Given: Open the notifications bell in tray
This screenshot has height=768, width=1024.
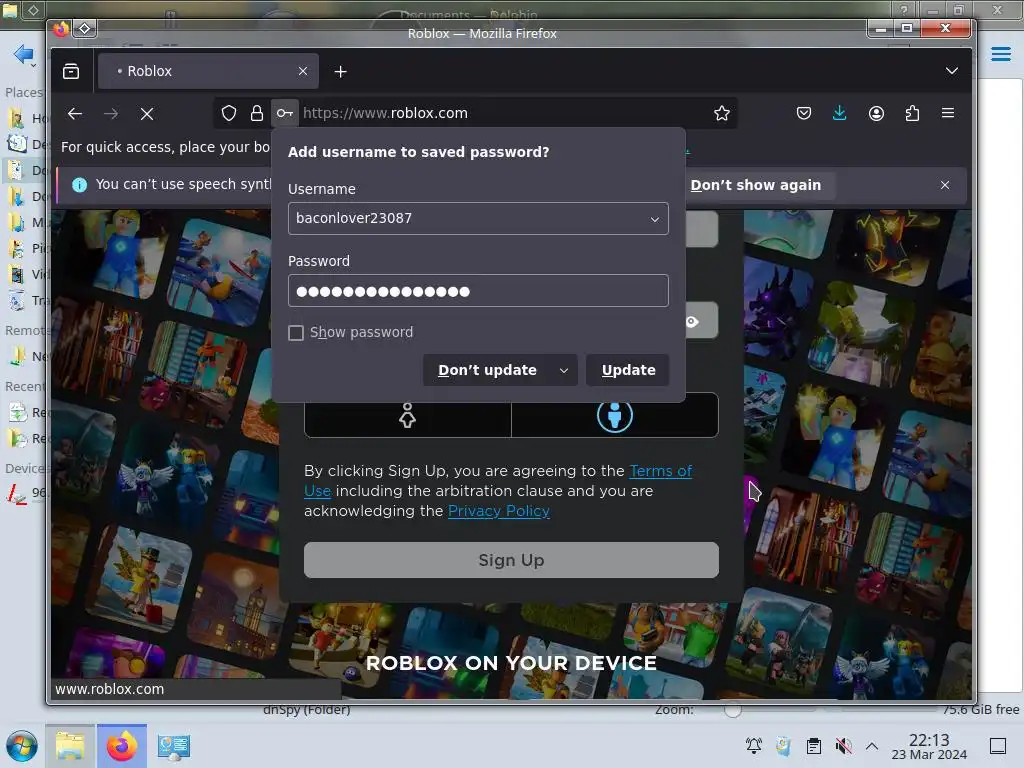Looking at the screenshot, I should point(754,745).
